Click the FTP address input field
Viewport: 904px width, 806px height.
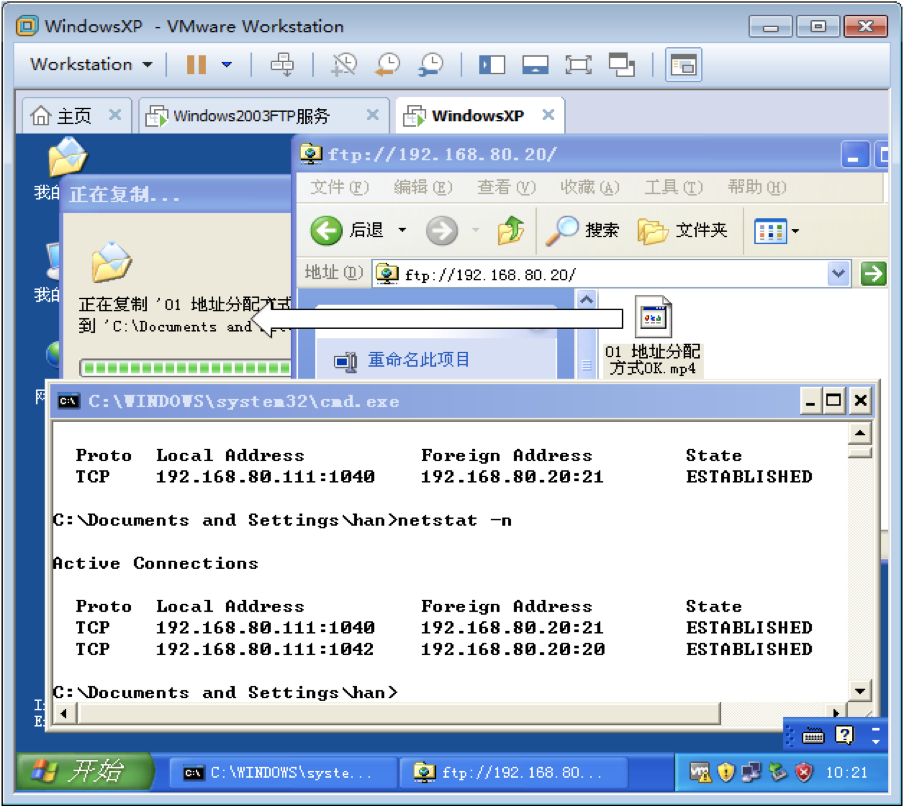coord(602,274)
